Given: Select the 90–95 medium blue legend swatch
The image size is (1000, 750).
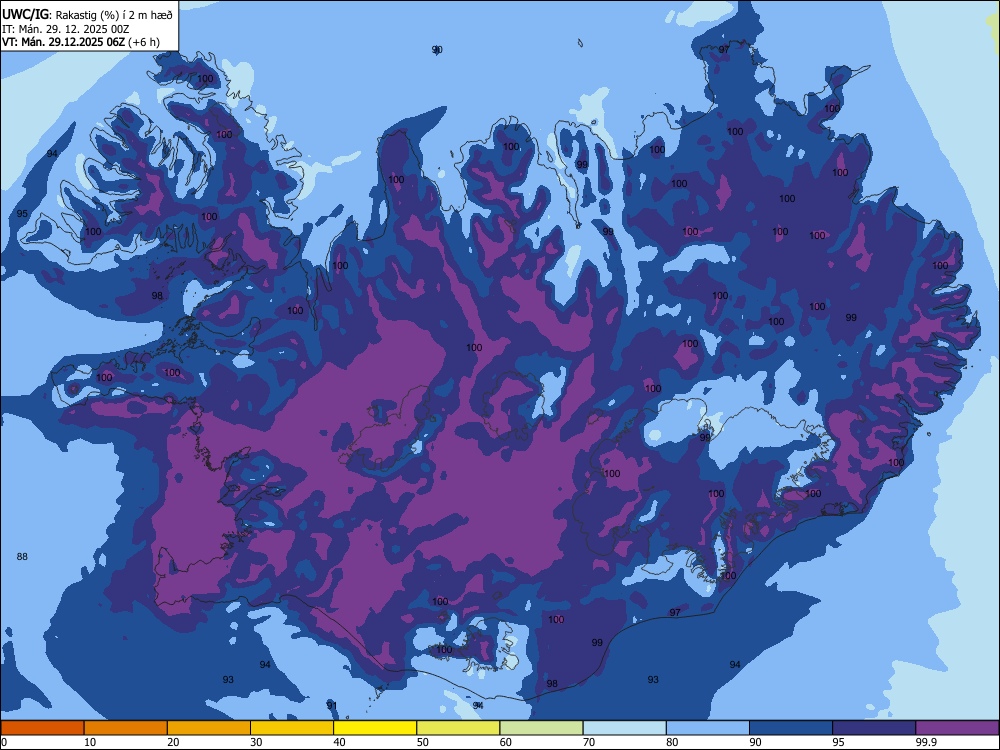Looking at the screenshot, I should 791,728.
